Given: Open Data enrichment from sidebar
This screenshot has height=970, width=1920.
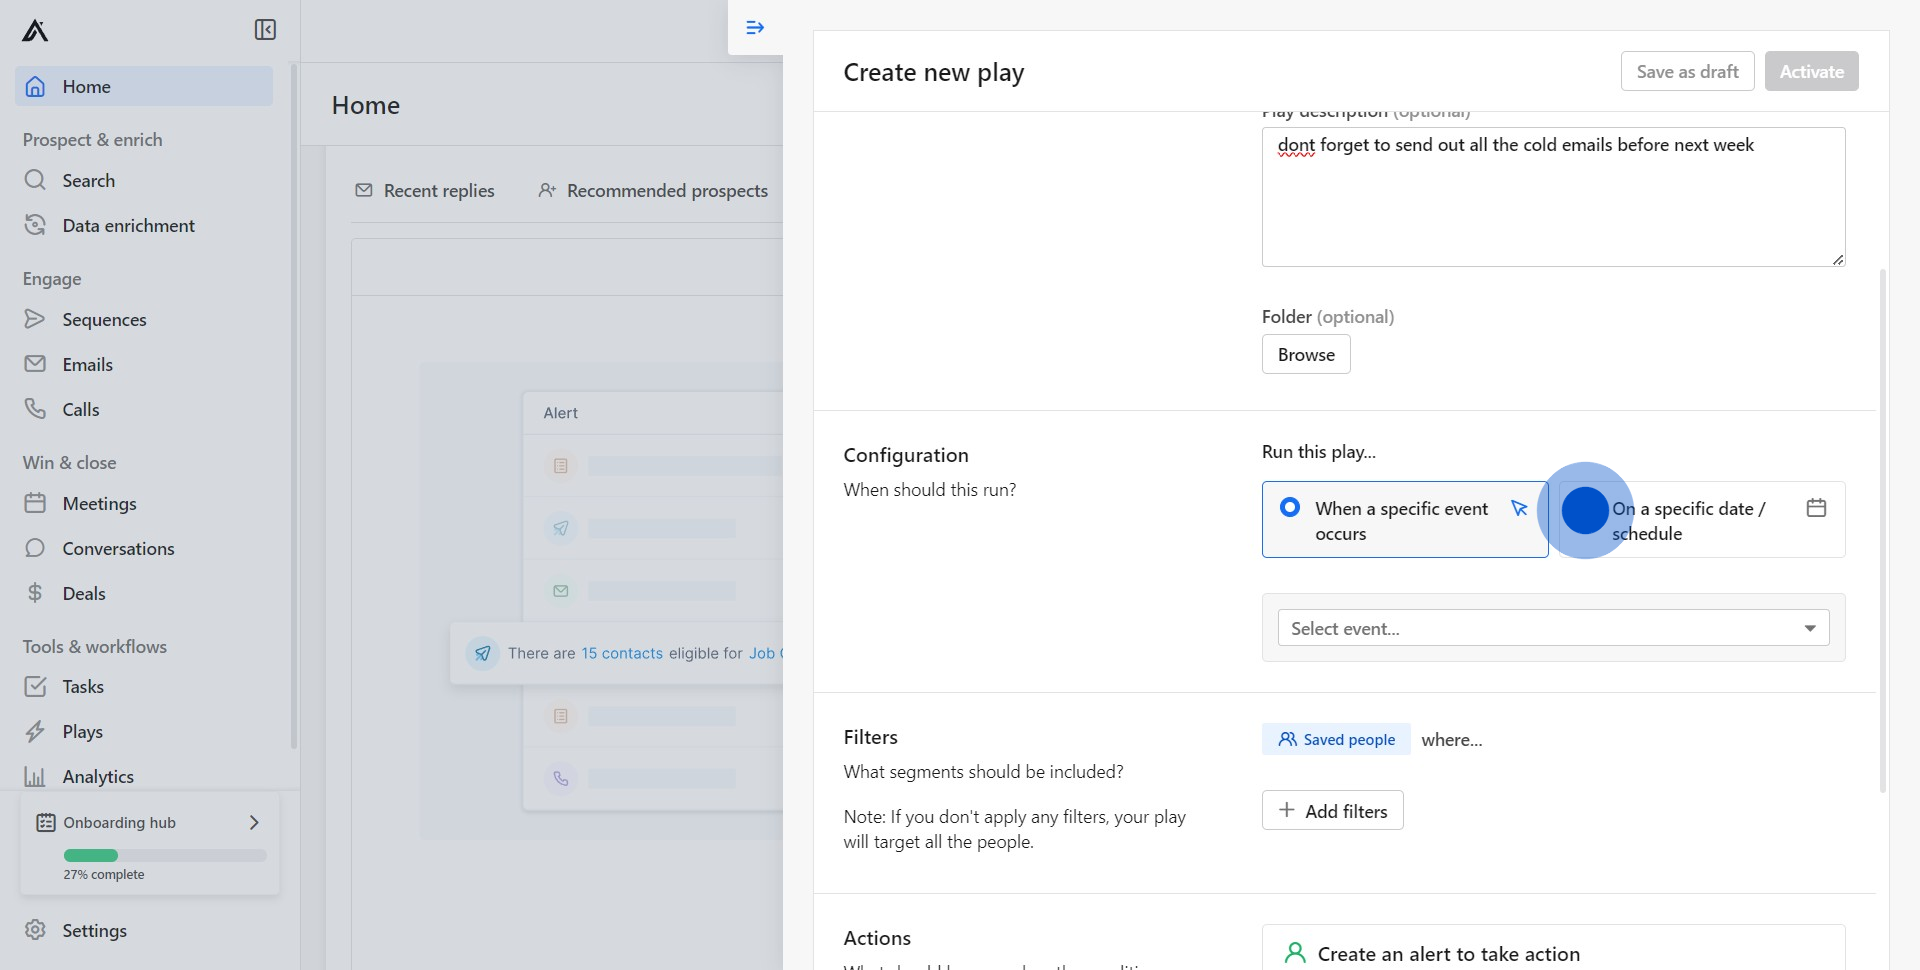Looking at the screenshot, I should [128, 226].
